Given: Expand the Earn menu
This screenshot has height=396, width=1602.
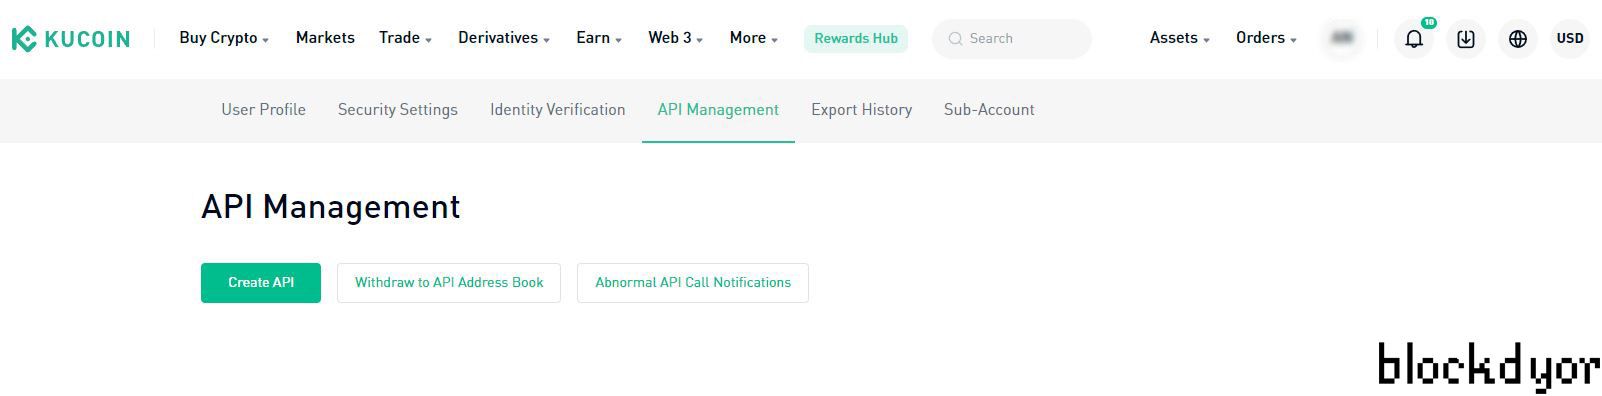Looking at the screenshot, I should (599, 38).
